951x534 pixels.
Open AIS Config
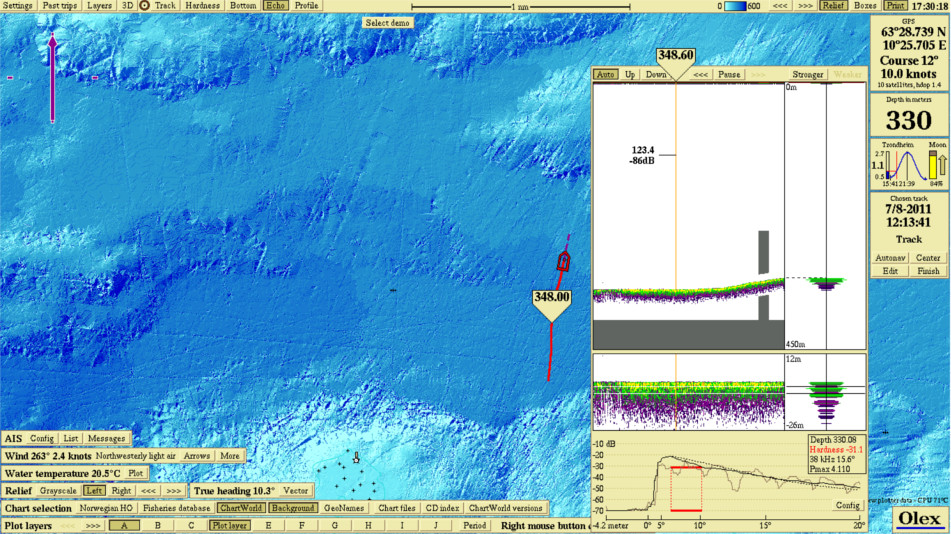coord(42,438)
